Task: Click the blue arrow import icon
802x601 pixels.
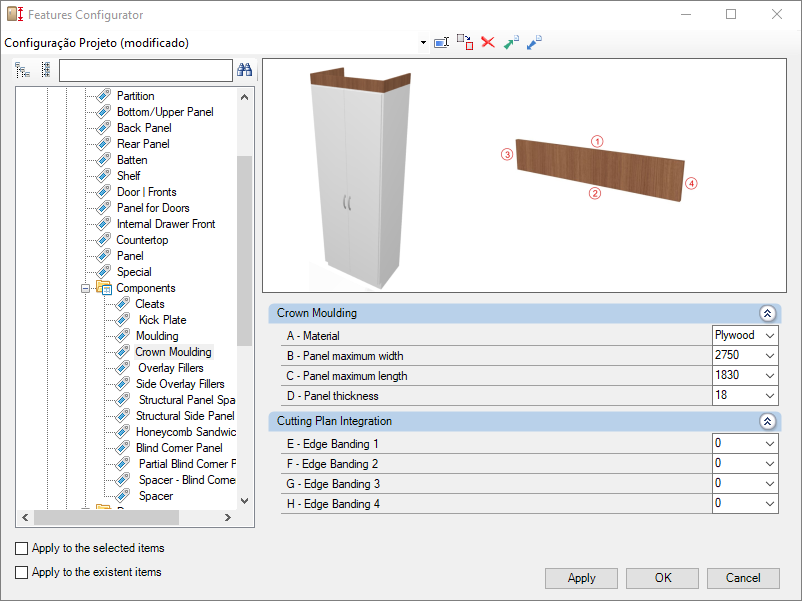Action: point(534,42)
